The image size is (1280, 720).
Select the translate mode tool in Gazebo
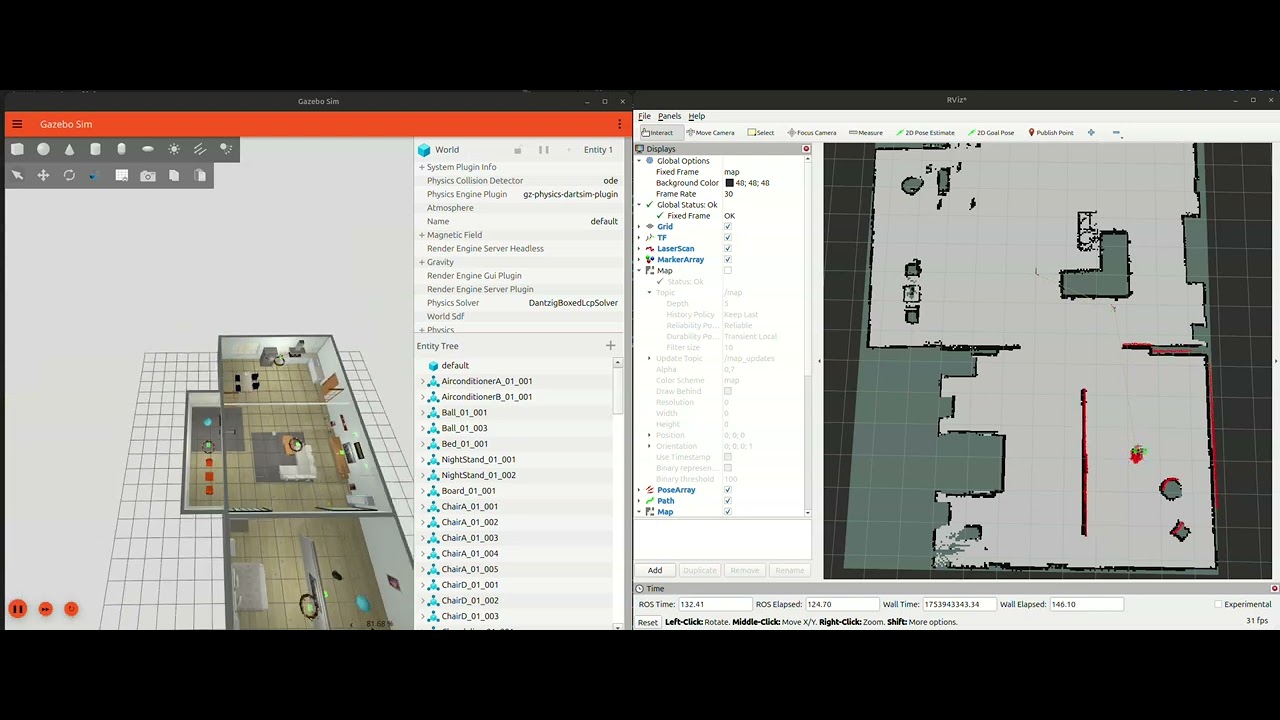point(42,175)
